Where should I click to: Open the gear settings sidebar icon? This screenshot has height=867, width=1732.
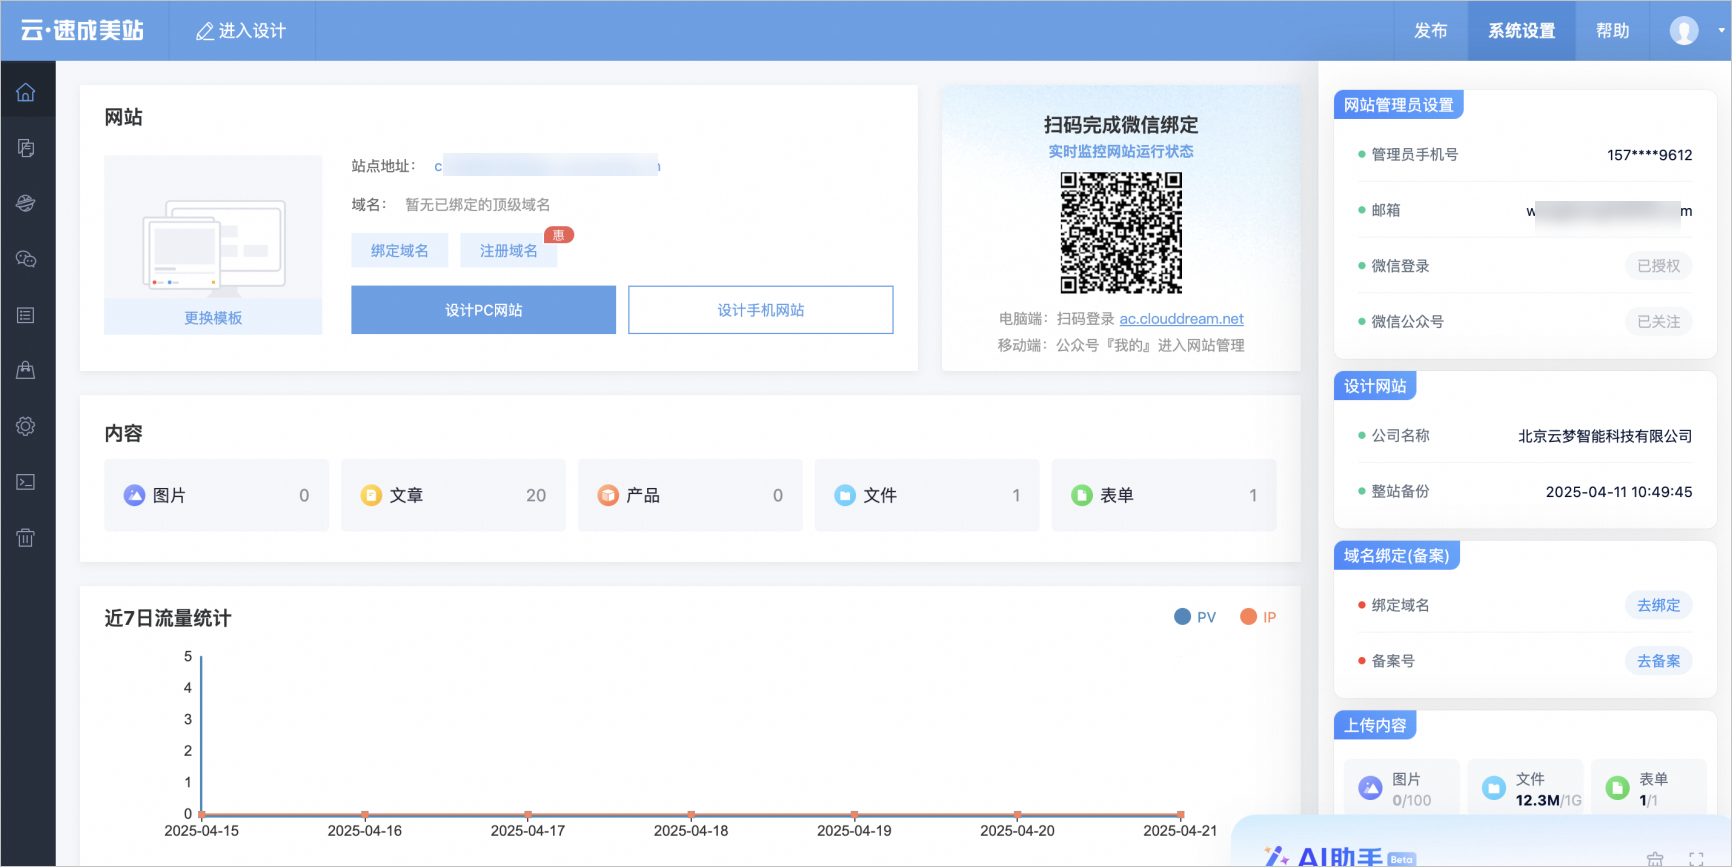pos(26,426)
